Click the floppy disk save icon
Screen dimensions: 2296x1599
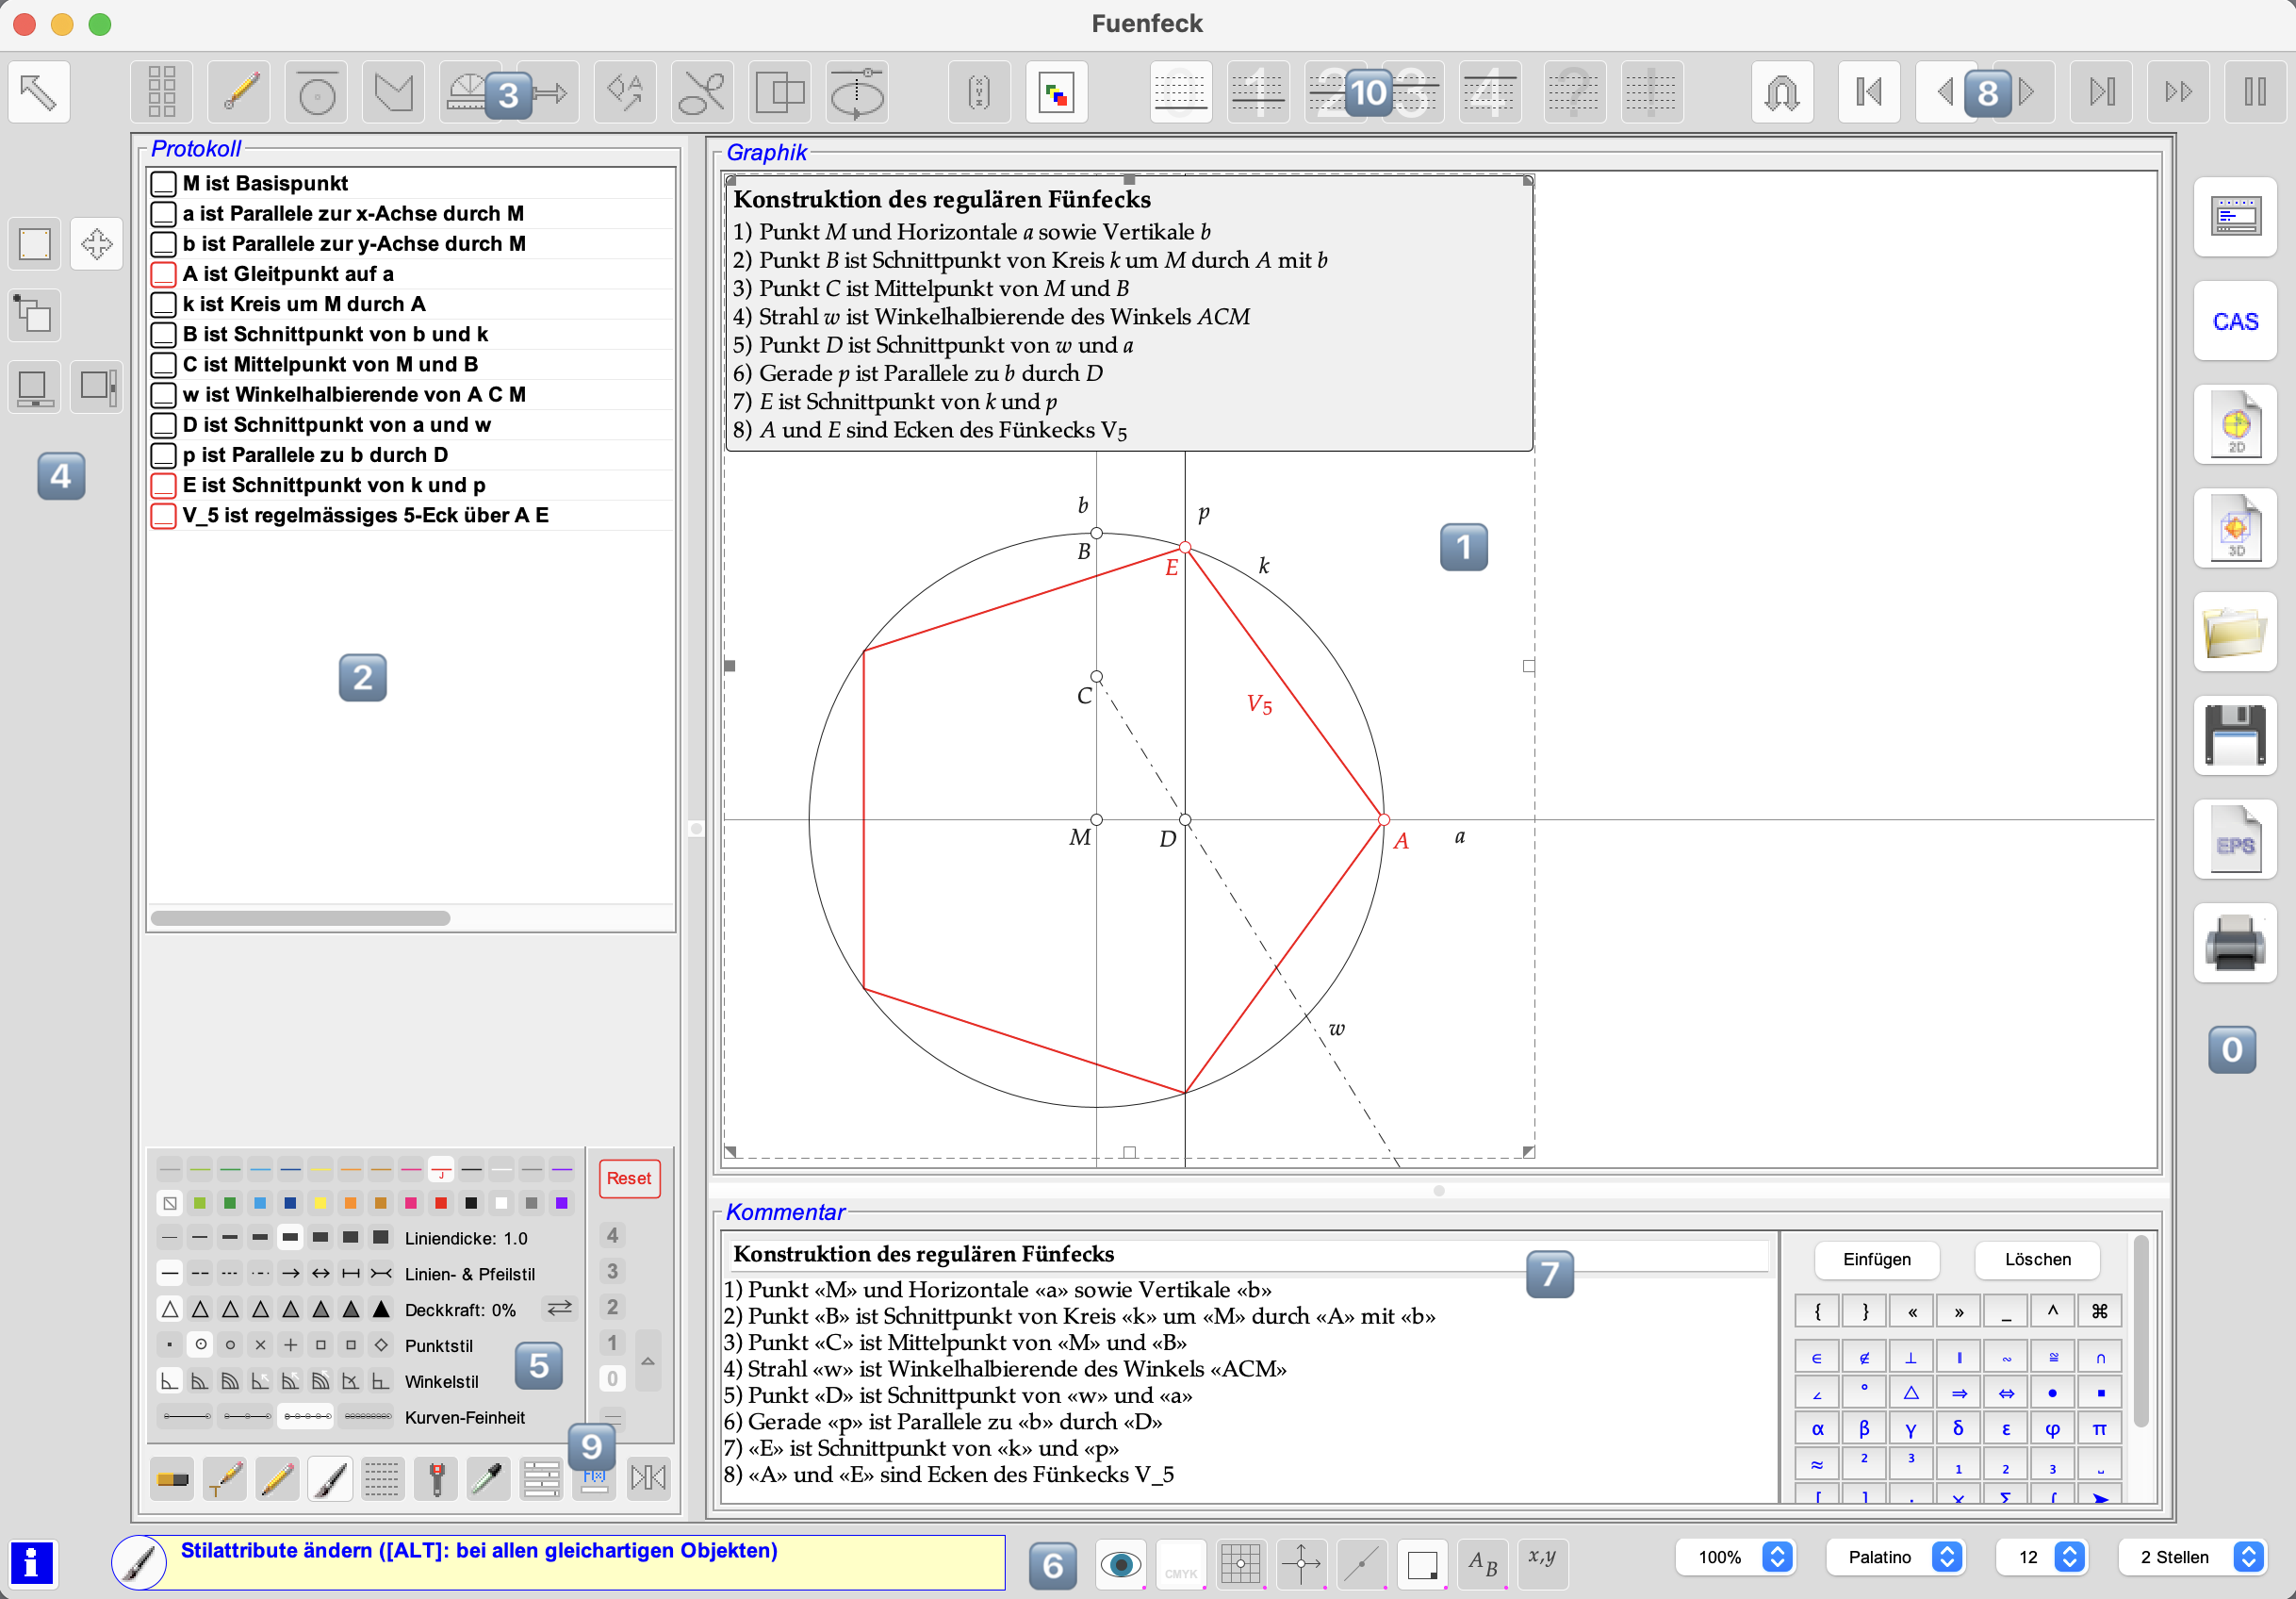coord(2234,737)
